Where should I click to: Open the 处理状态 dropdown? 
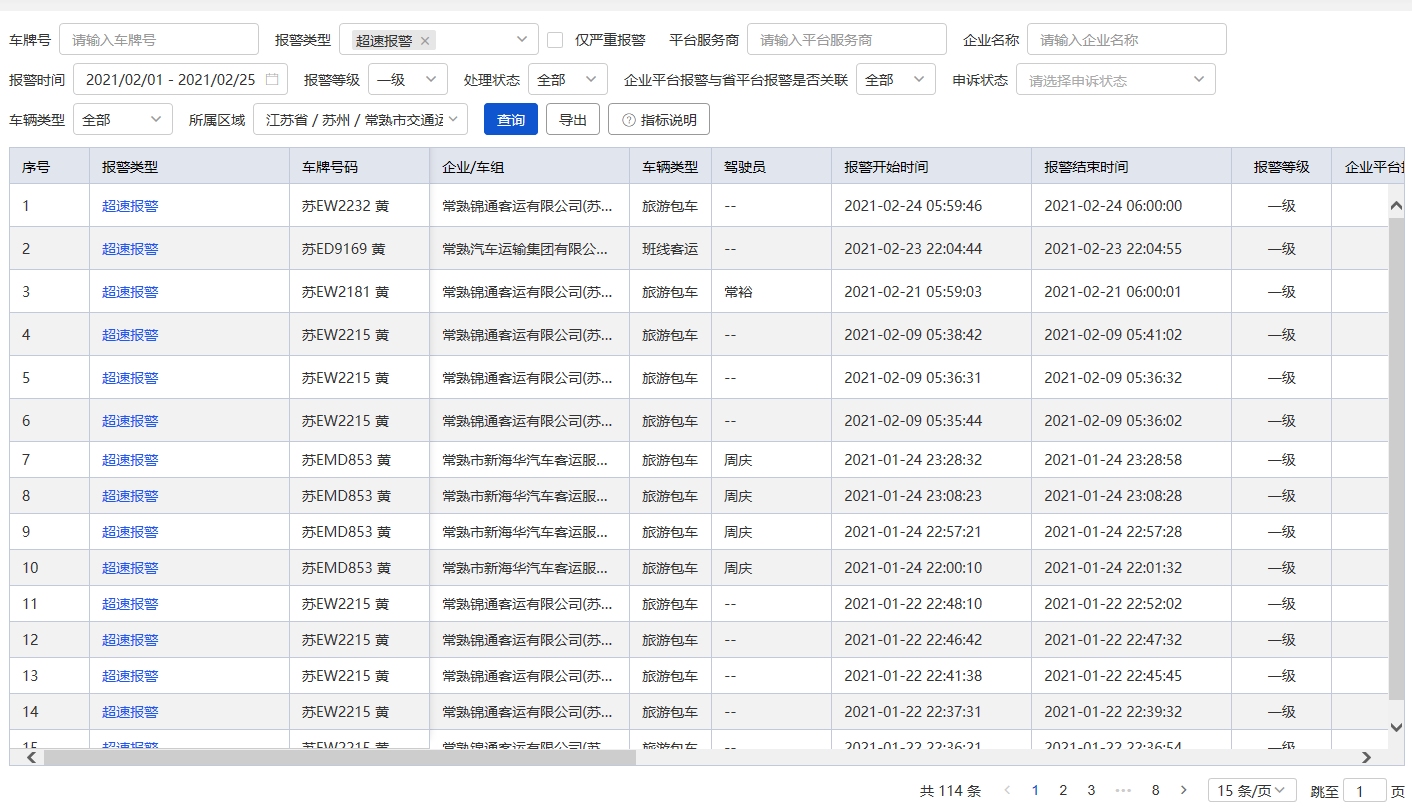tap(568, 80)
